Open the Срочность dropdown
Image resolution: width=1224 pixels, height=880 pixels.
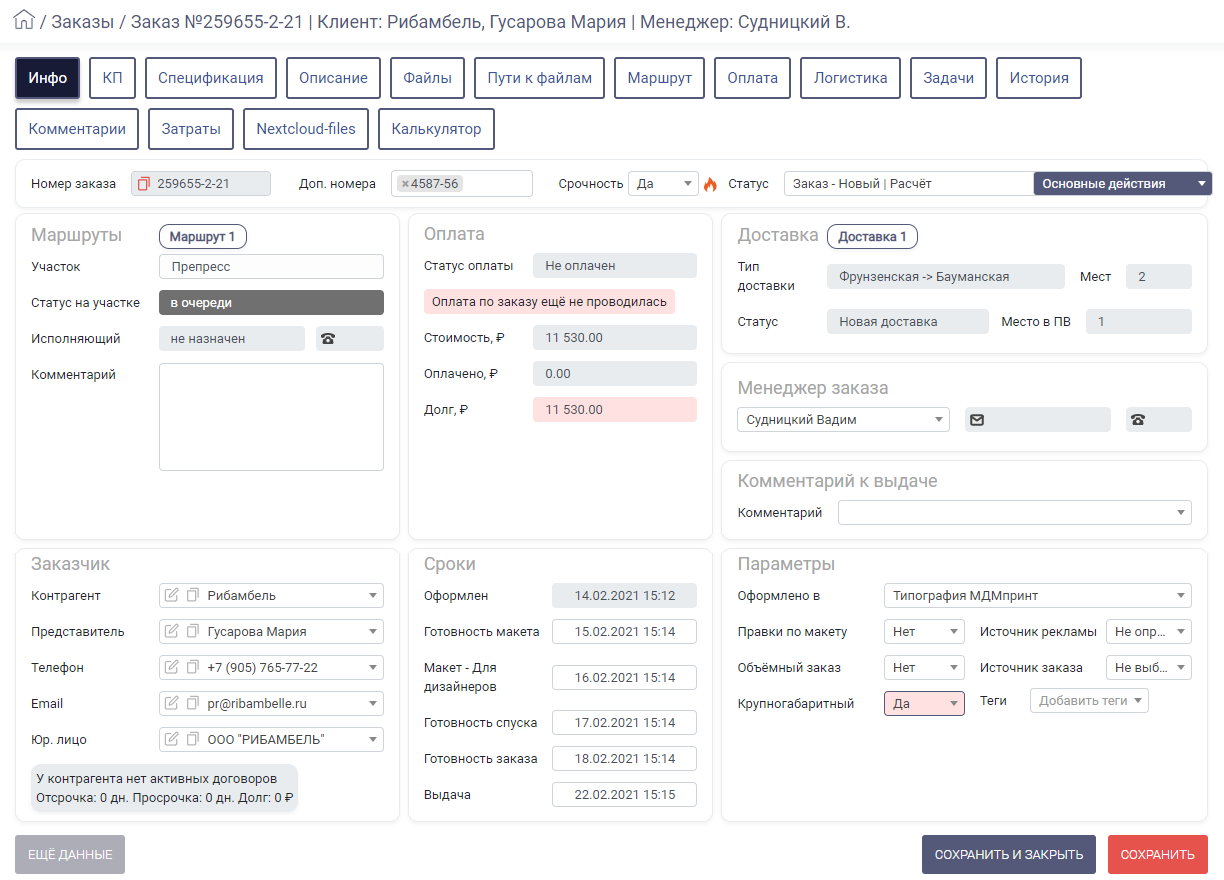coord(663,184)
